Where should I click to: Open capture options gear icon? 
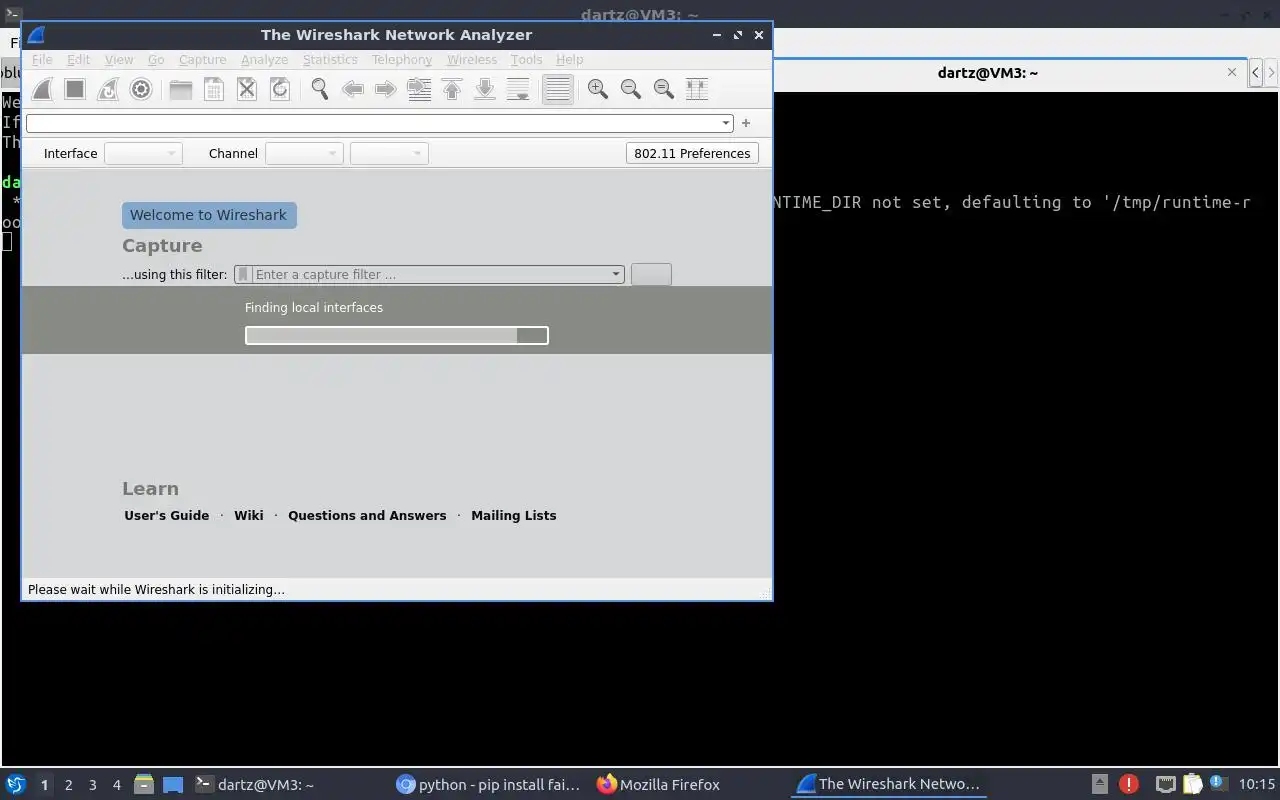141,89
